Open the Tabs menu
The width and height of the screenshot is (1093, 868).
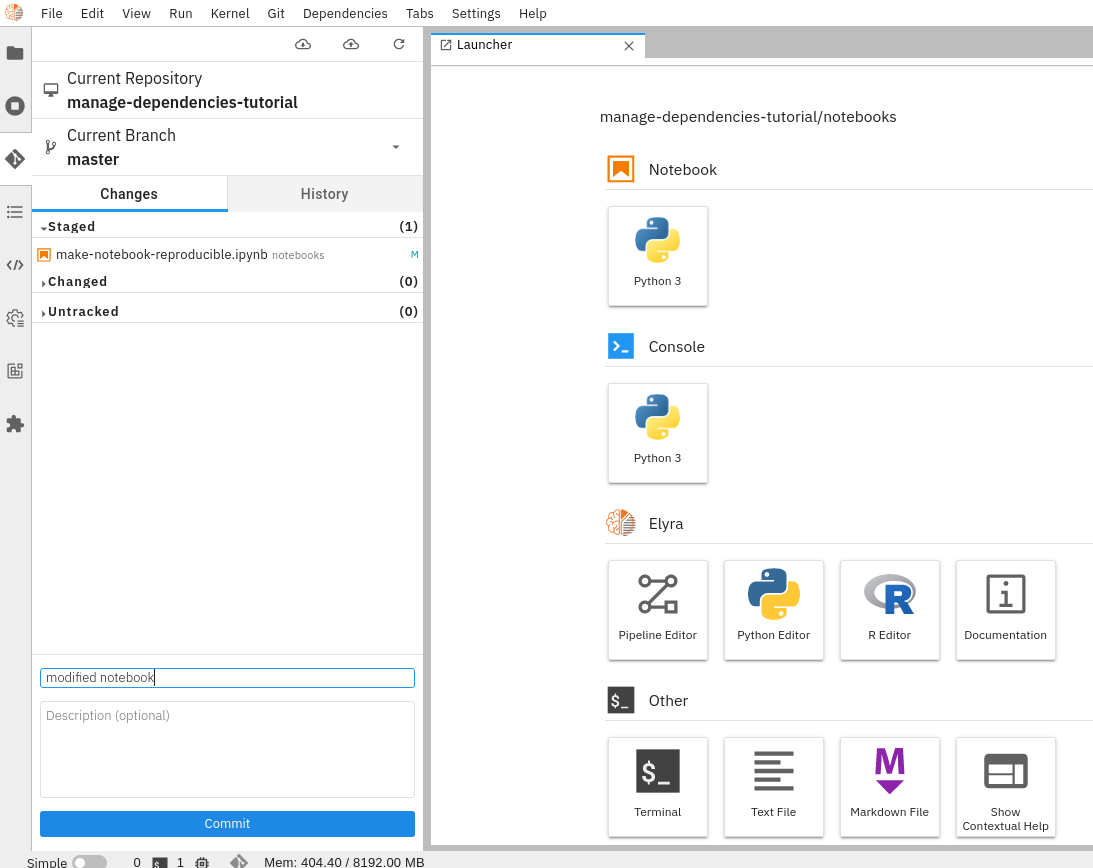420,13
